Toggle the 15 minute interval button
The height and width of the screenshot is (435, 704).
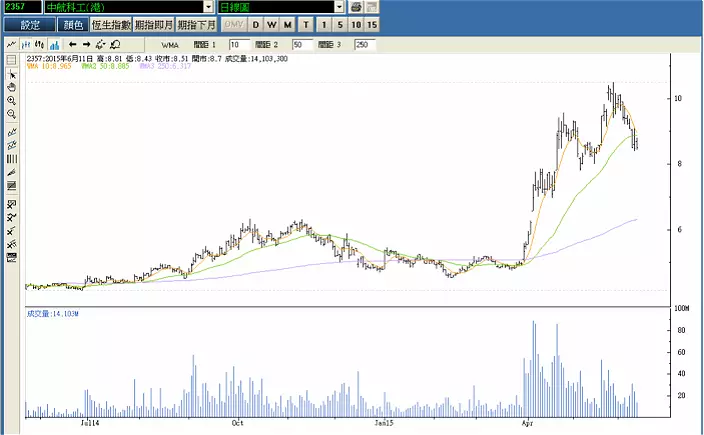[x=372, y=24]
